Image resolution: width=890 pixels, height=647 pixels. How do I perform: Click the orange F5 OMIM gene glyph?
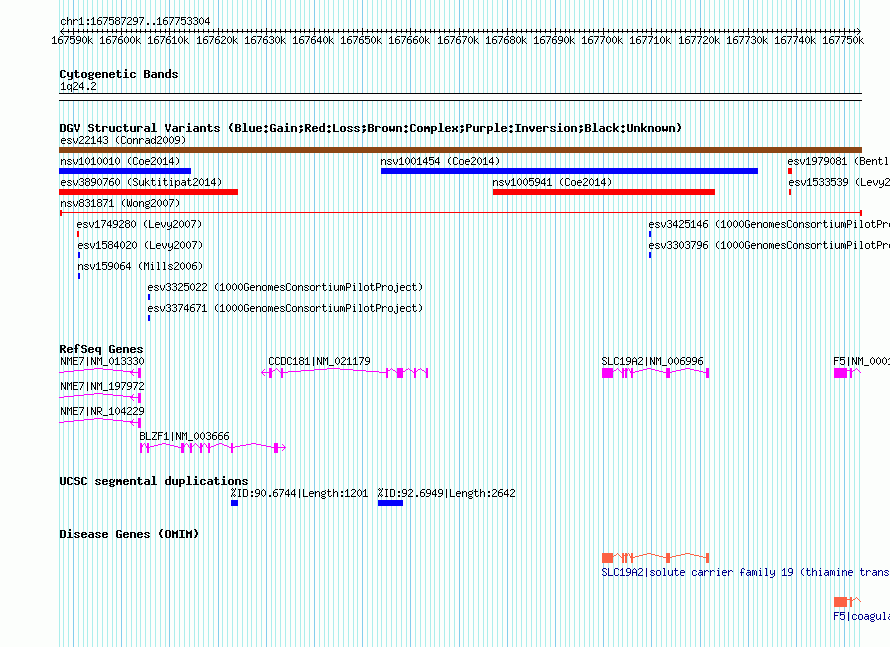point(847,602)
